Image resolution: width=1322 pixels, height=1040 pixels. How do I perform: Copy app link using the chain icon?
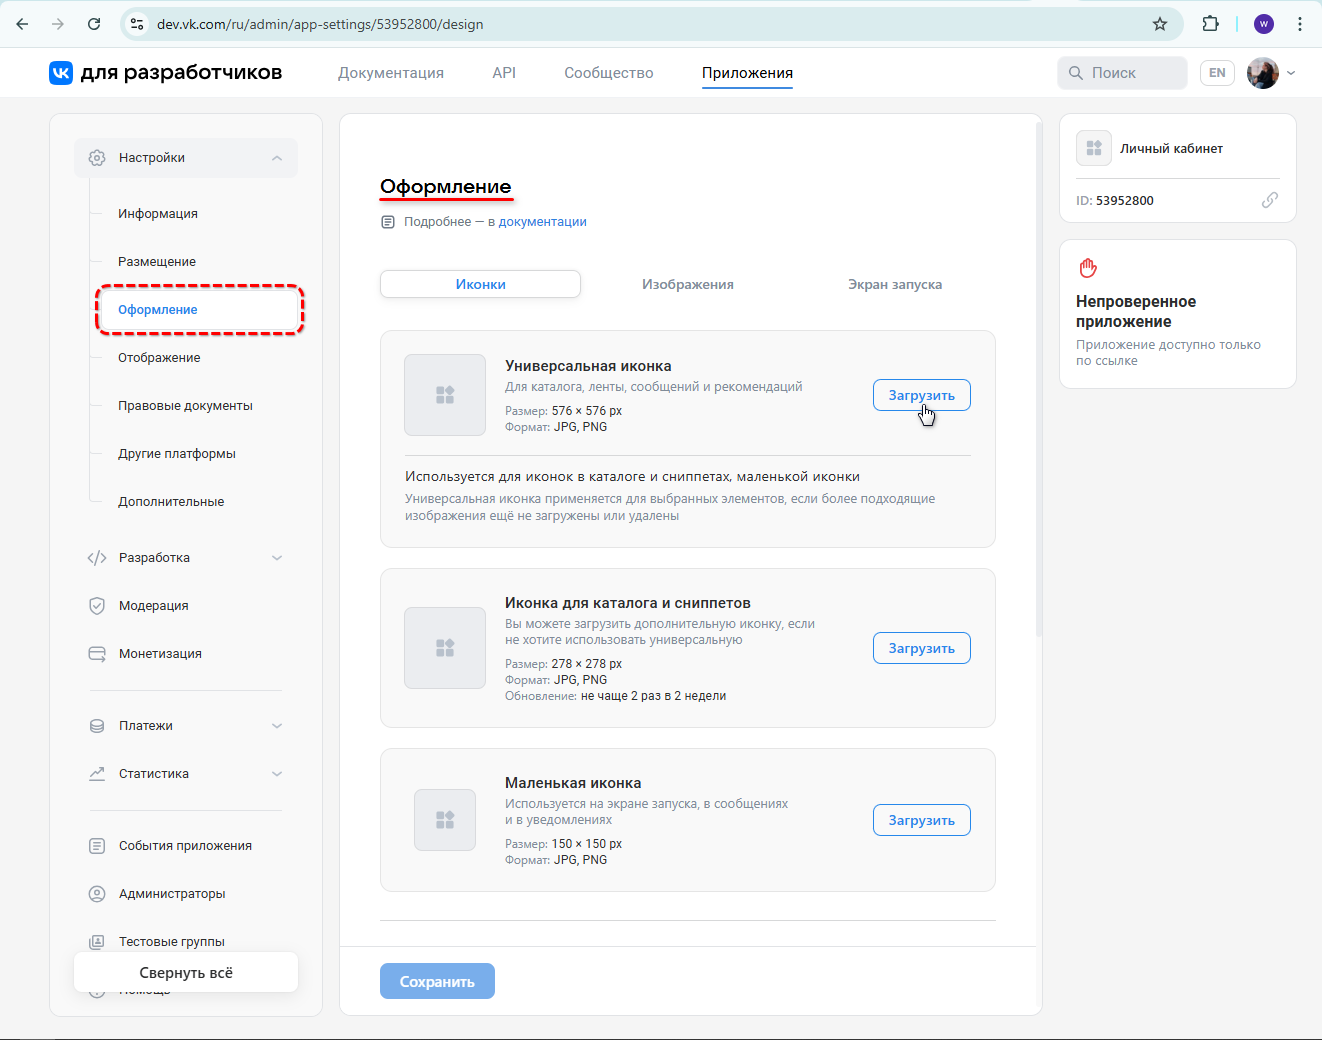coord(1270,200)
